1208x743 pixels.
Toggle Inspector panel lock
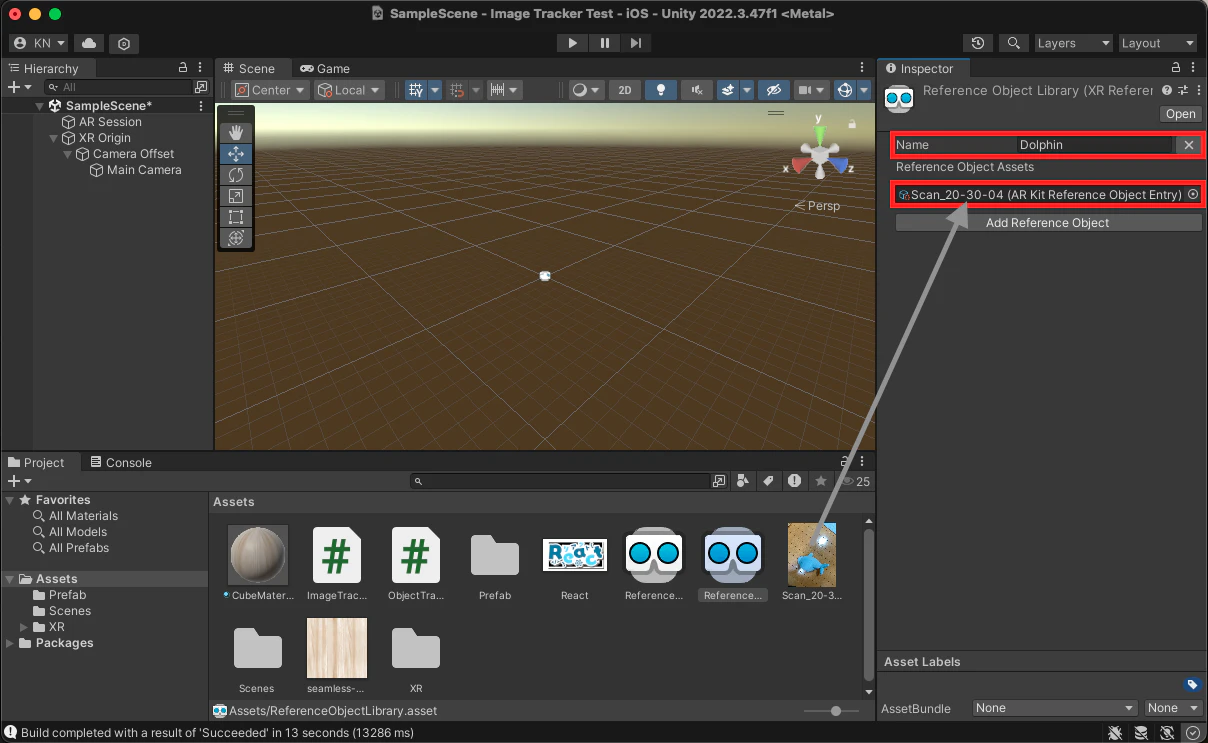click(x=1177, y=68)
